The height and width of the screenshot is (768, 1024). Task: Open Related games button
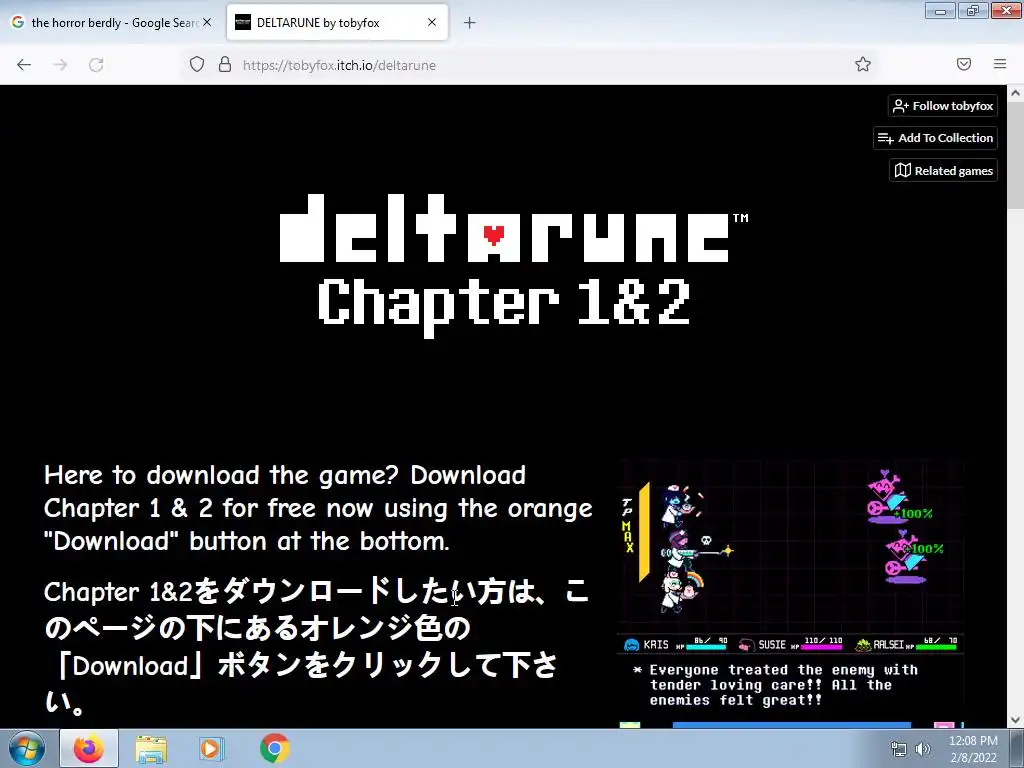(x=943, y=170)
